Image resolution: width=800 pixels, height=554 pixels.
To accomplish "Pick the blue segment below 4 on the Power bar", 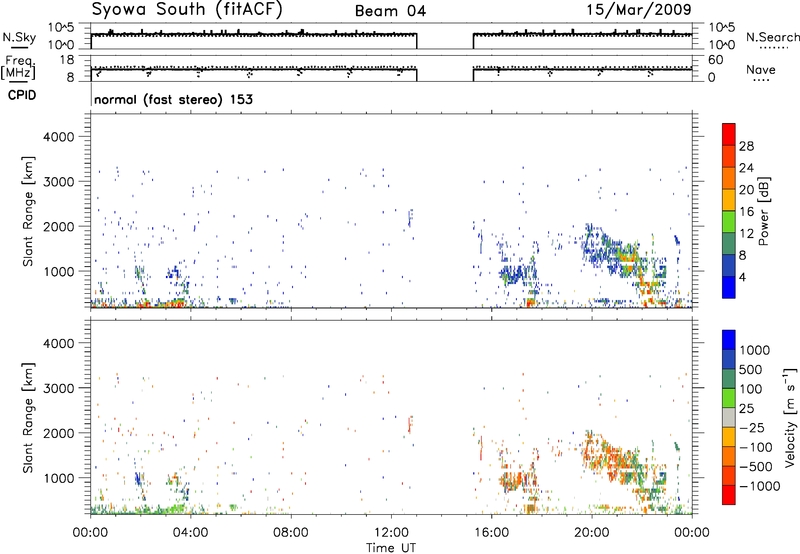I will pyautogui.click(x=729, y=287).
